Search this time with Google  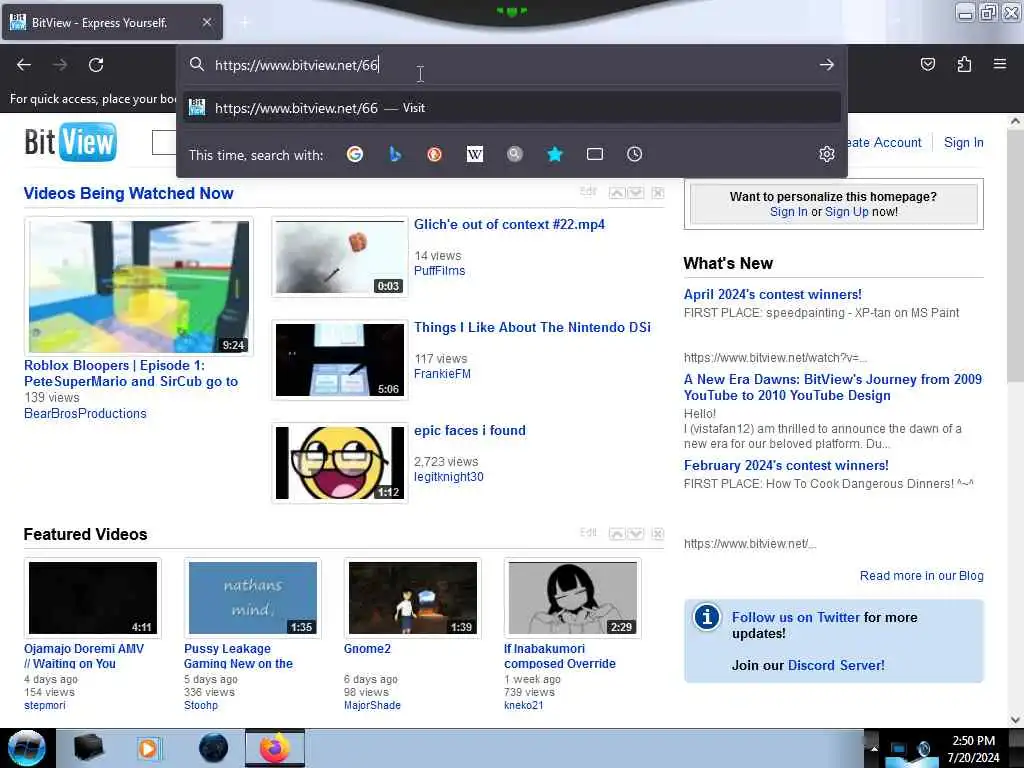pos(355,154)
